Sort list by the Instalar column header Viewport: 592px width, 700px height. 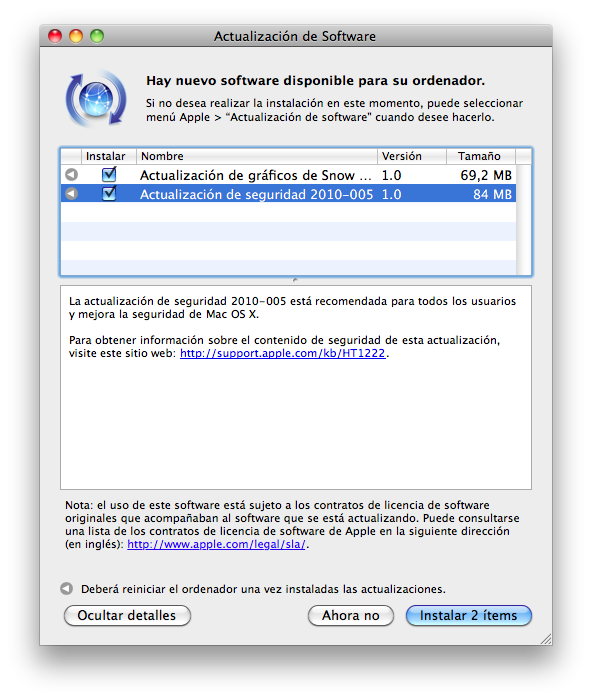(108, 156)
